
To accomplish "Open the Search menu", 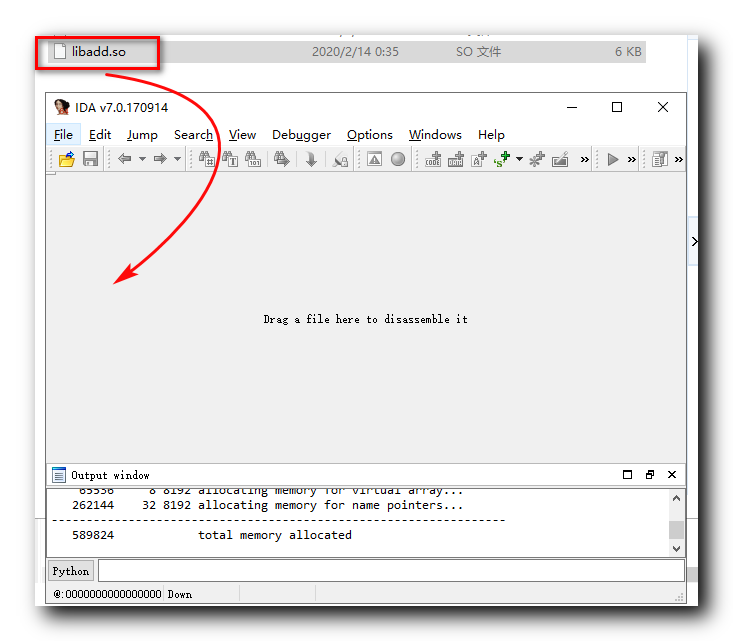I will tap(193, 135).
